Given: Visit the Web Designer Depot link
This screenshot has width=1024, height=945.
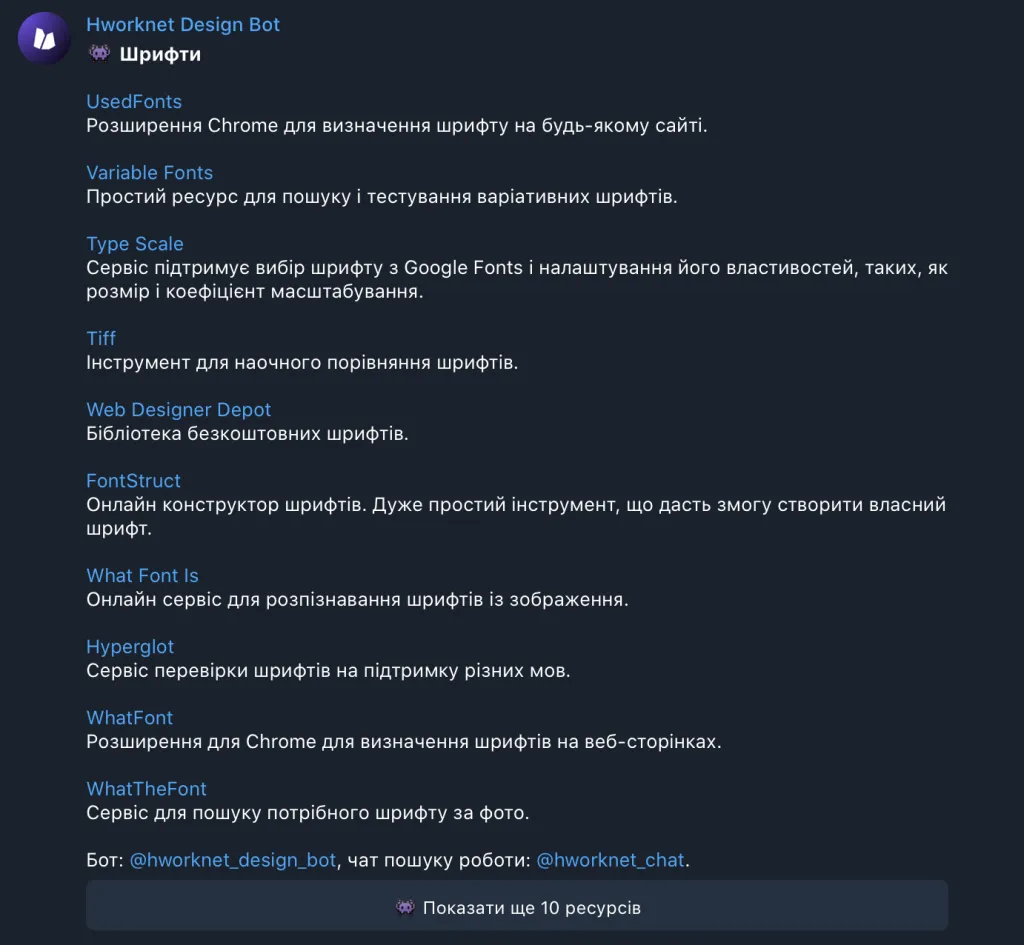Looking at the screenshot, I should click(x=178, y=409).
